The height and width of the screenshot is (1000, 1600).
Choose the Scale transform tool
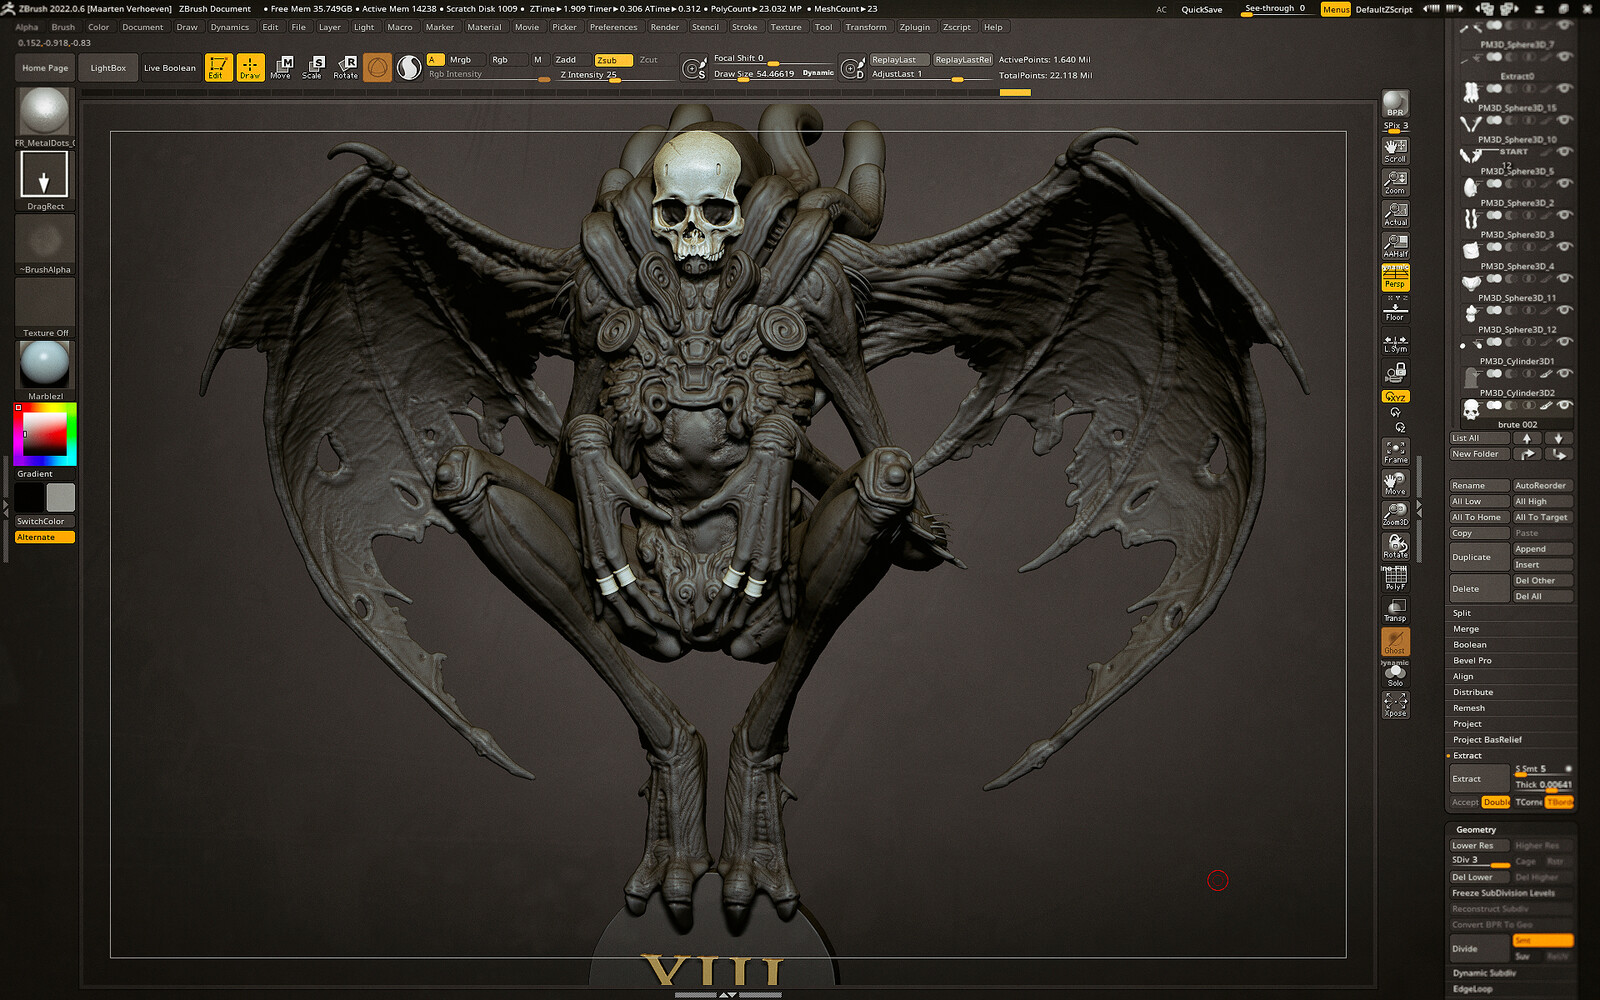pos(313,67)
